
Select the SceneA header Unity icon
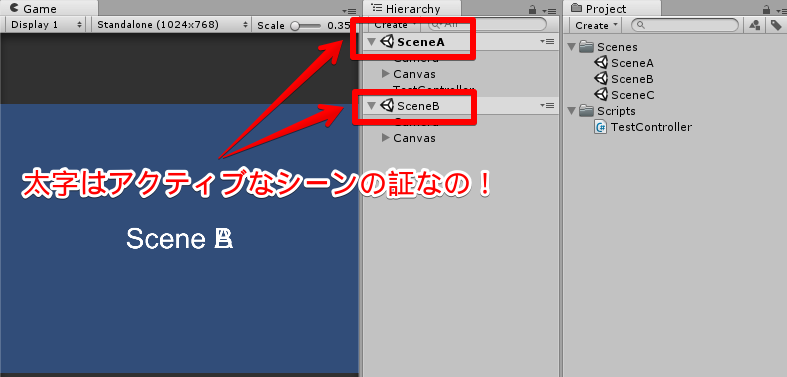click(387, 42)
